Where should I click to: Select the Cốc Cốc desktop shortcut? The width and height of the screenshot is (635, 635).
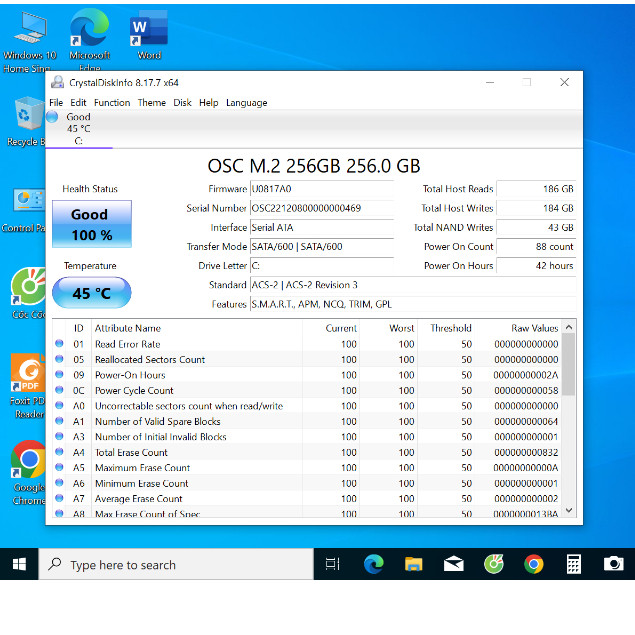pyautogui.click(x=28, y=293)
